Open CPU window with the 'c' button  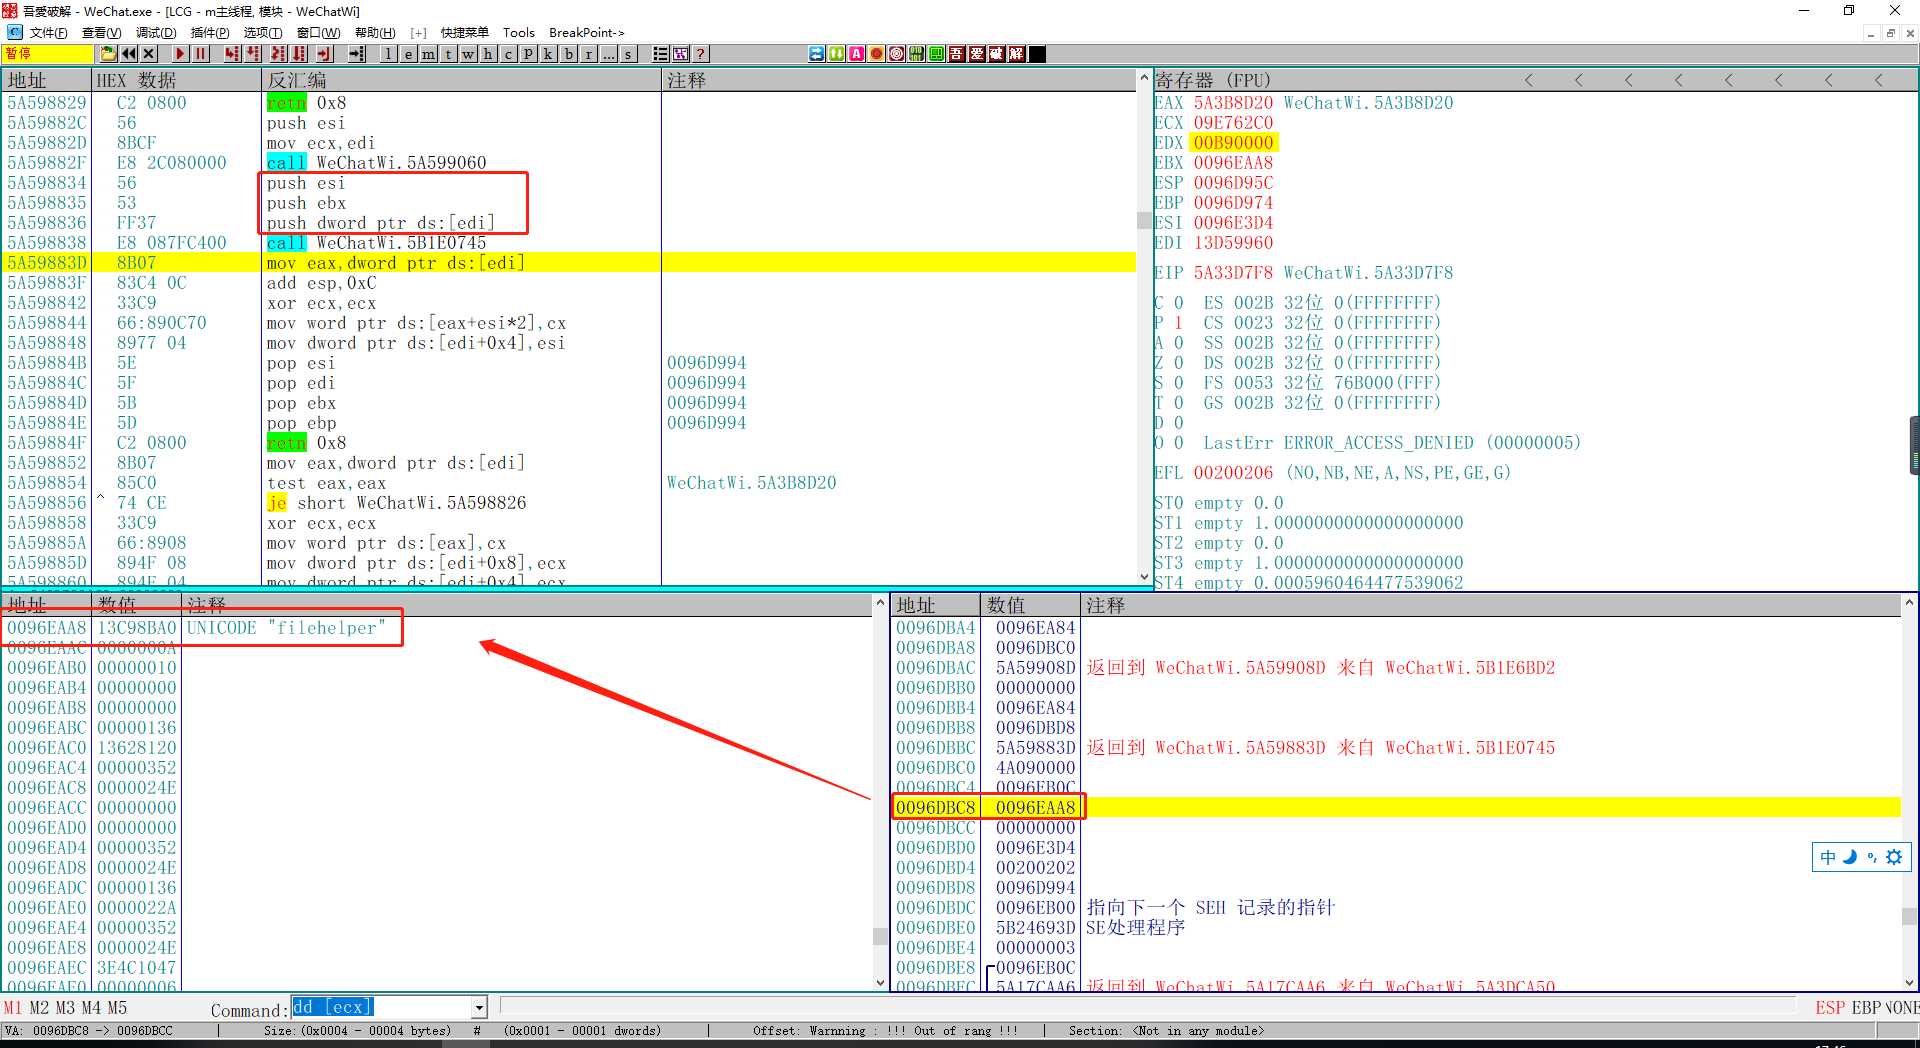tap(509, 54)
